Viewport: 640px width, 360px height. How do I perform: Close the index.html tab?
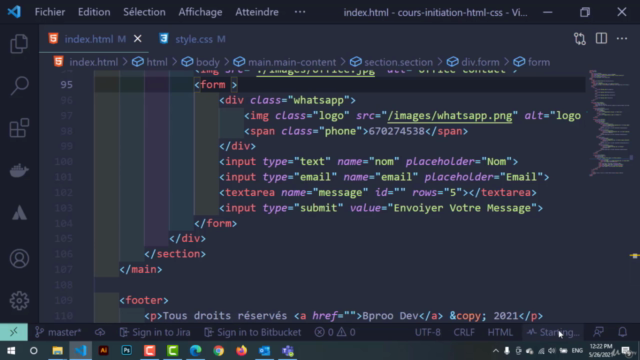[x=138, y=39]
